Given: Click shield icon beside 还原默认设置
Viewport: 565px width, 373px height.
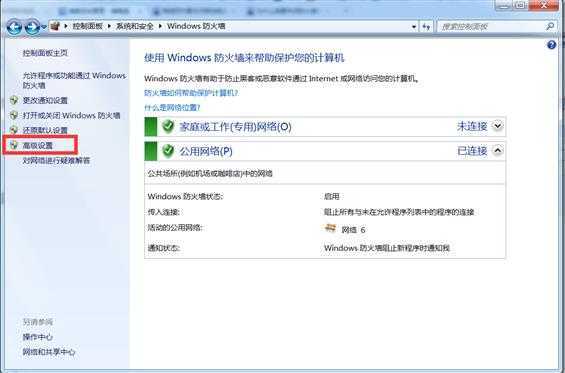Looking at the screenshot, I should point(14,130).
